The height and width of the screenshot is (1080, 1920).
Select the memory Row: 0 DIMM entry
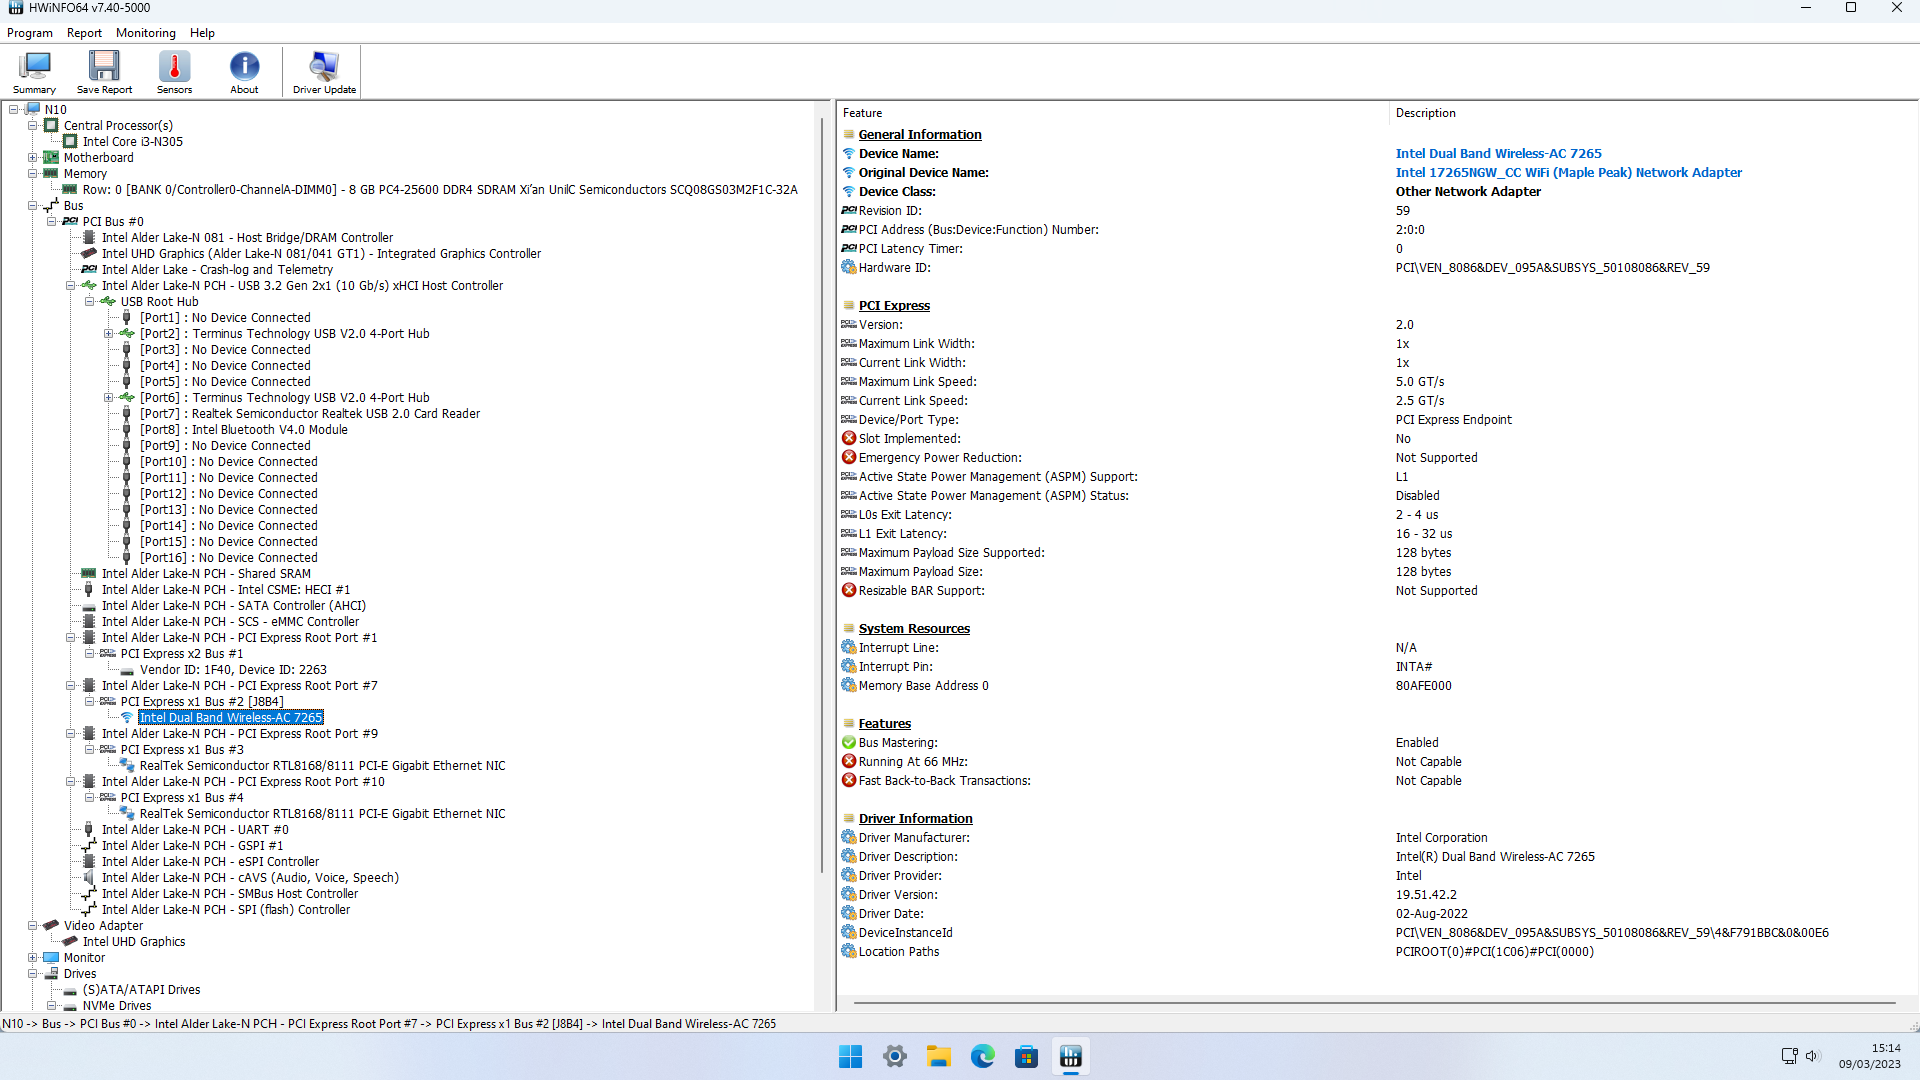tap(440, 190)
